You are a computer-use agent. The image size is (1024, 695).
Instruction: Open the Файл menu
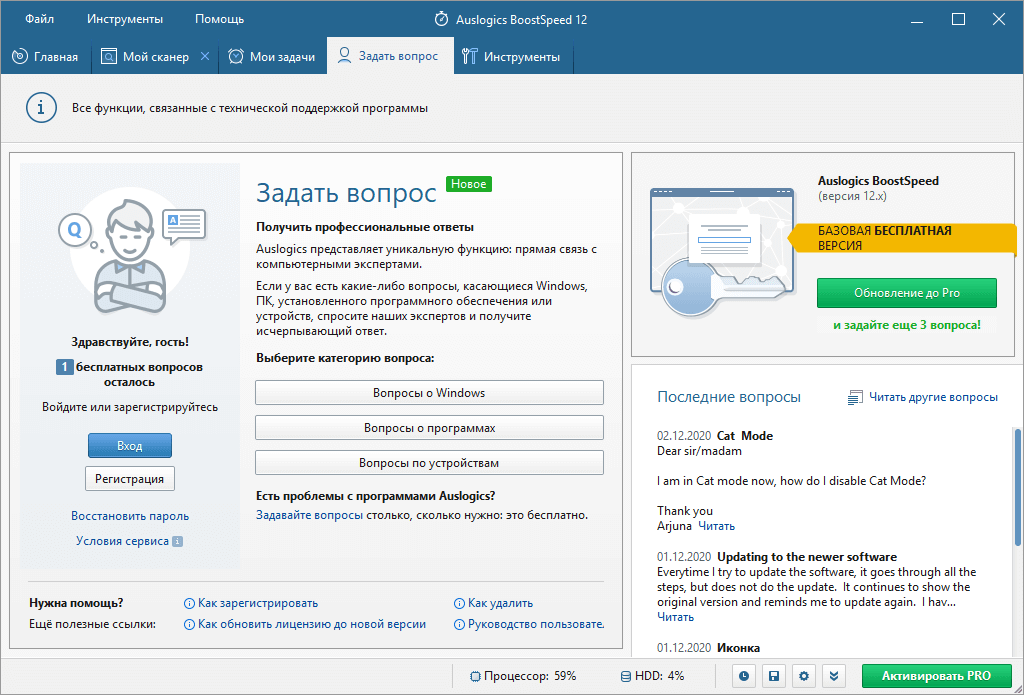coord(39,19)
